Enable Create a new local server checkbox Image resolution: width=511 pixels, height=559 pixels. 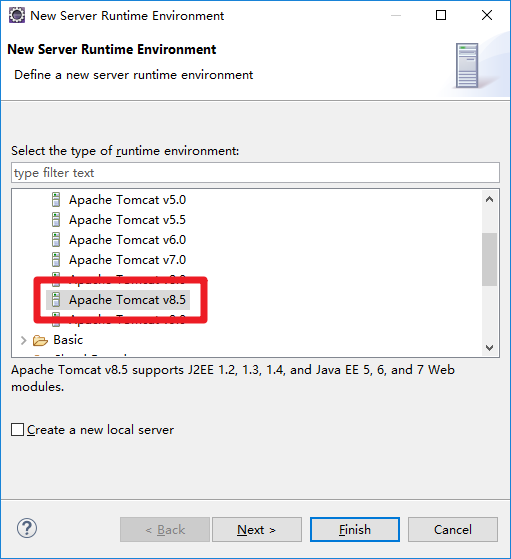point(17,430)
